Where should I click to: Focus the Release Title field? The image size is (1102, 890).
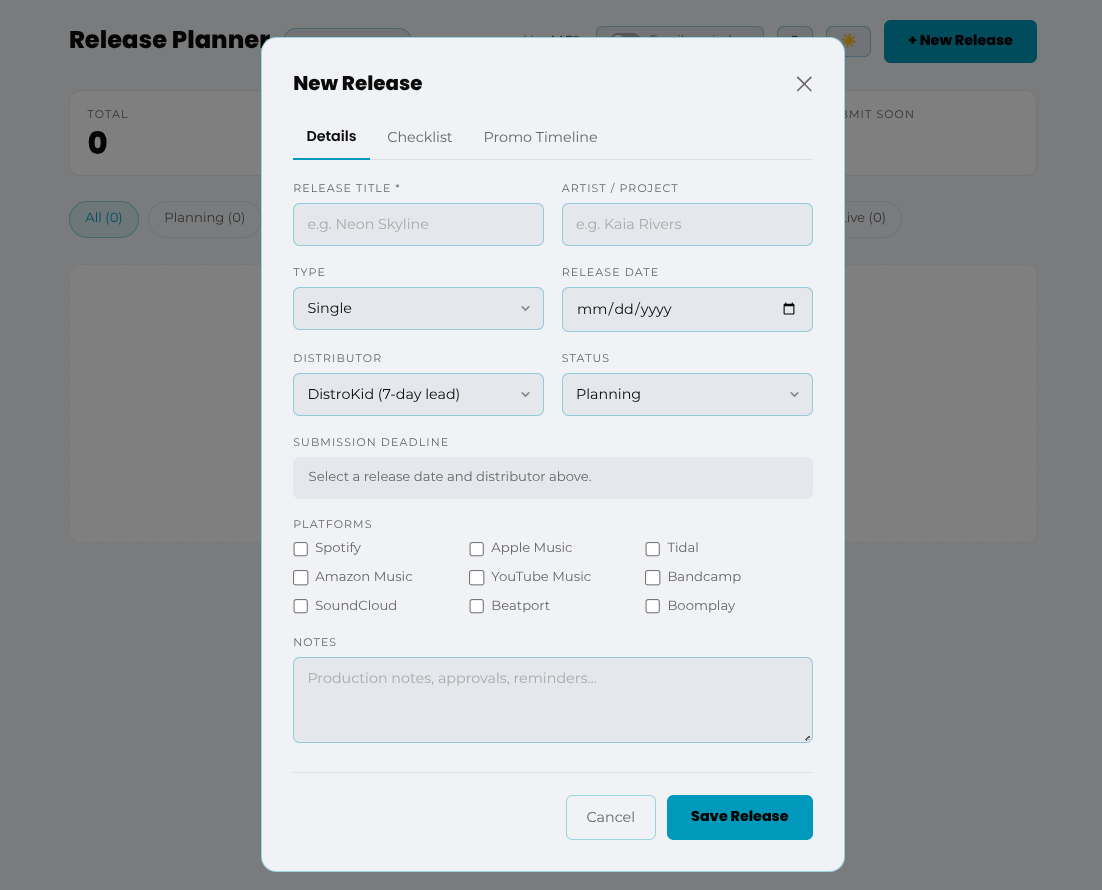pyautogui.click(x=418, y=224)
